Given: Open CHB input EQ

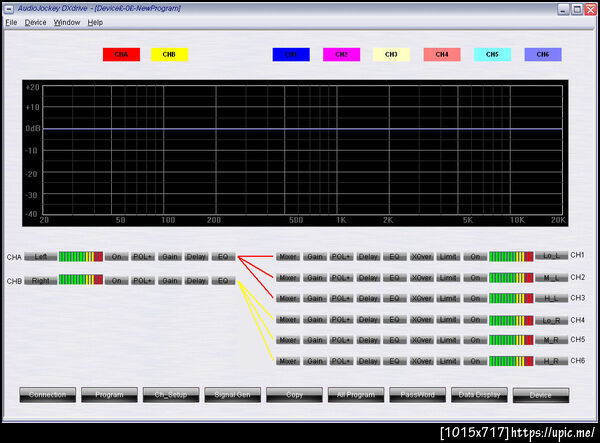Looking at the screenshot, I should [223, 281].
